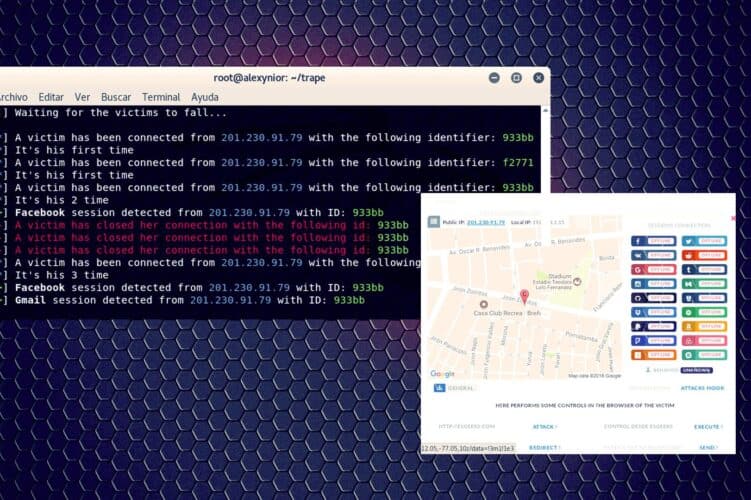Screen dimensions: 751x500
Task: Click the Reddit session status badge
Action: (704, 255)
